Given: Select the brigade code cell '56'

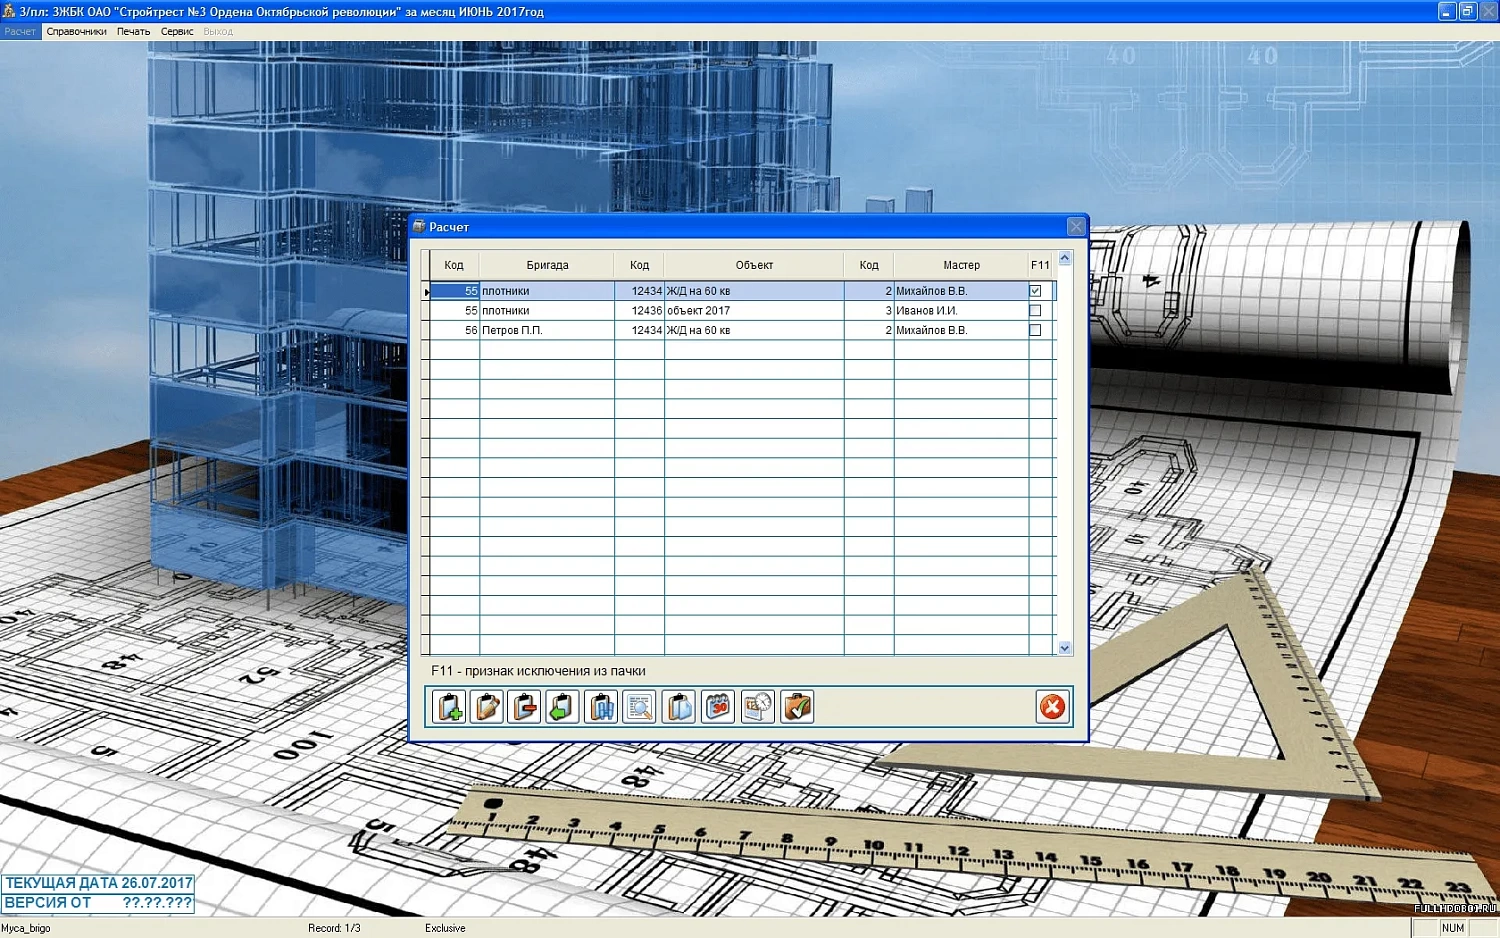Looking at the screenshot, I should tap(455, 330).
